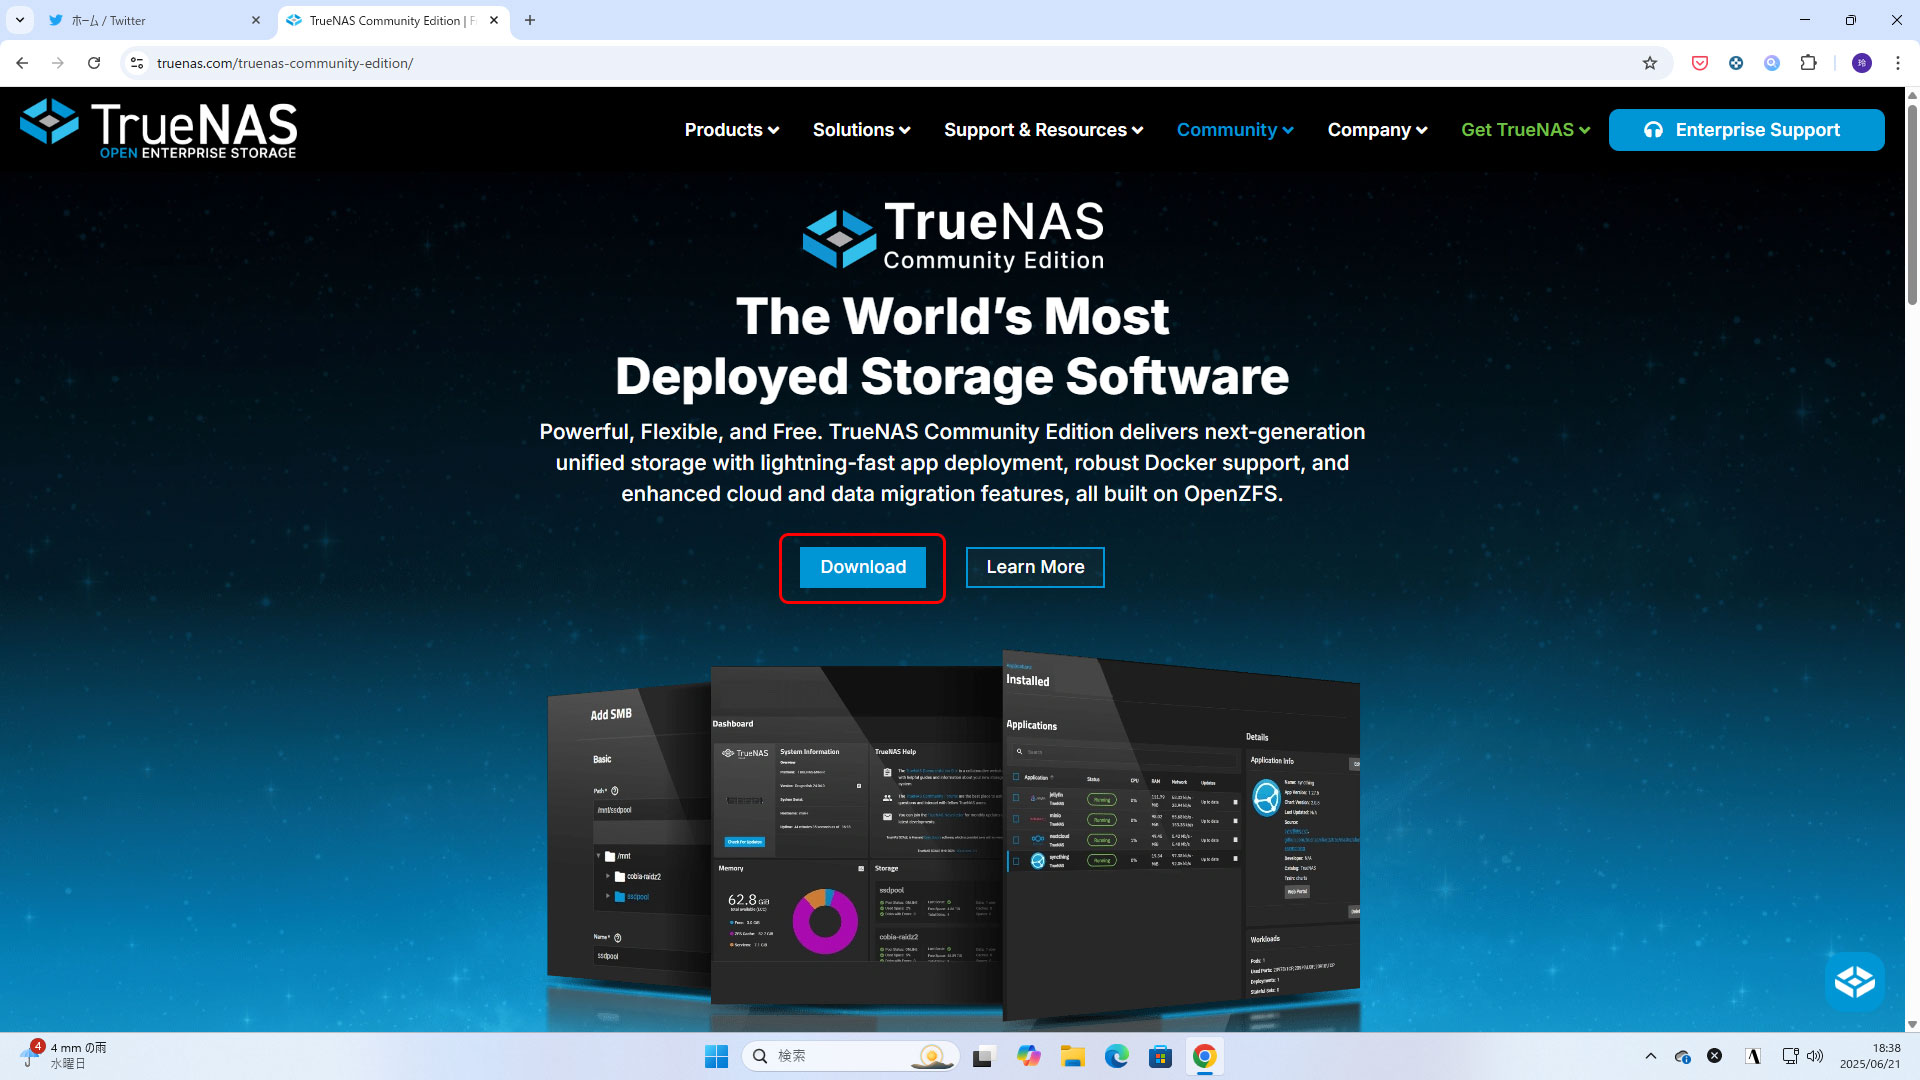This screenshot has height=1080, width=1920.
Task: Expand the Get TrueNAS menu
Action: coord(1525,130)
